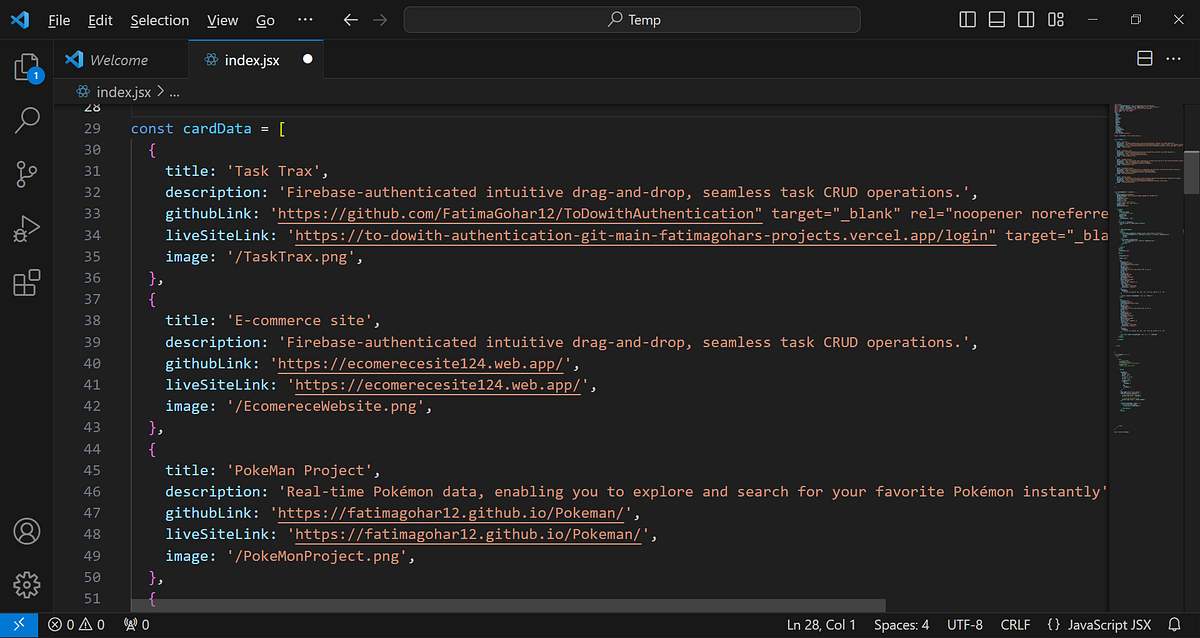
Task: Open the notifications bell
Action: [1174, 624]
